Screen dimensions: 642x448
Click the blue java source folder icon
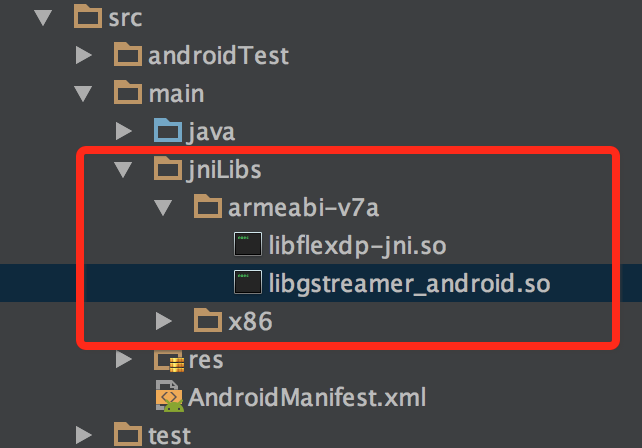click(168, 130)
